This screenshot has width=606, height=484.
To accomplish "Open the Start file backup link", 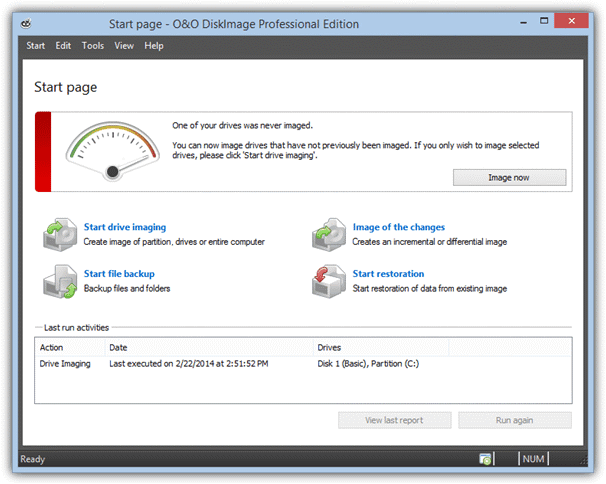I will point(119,274).
